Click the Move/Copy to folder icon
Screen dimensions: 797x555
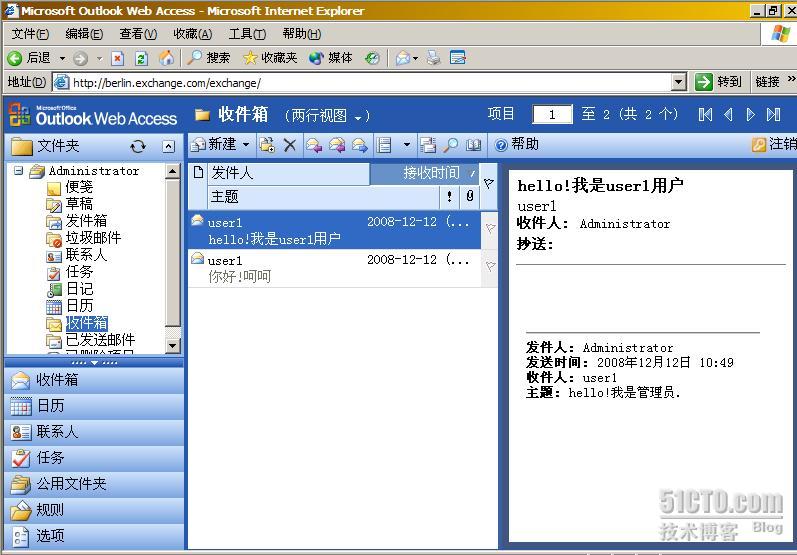point(267,145)
